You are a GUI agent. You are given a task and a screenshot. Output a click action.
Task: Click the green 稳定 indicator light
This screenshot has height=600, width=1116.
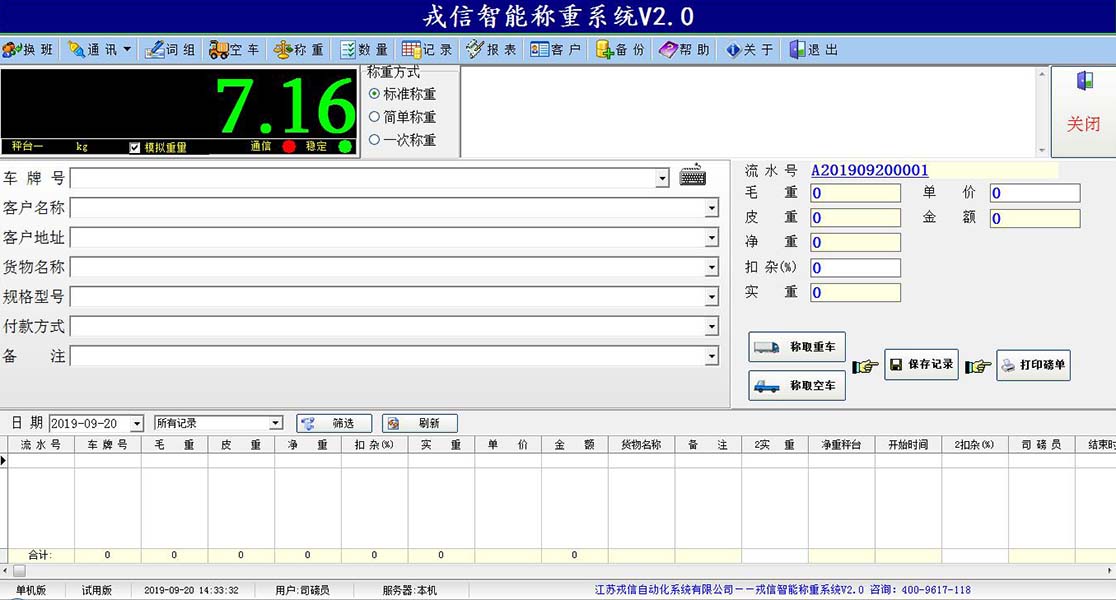click(x=345, y=147)
